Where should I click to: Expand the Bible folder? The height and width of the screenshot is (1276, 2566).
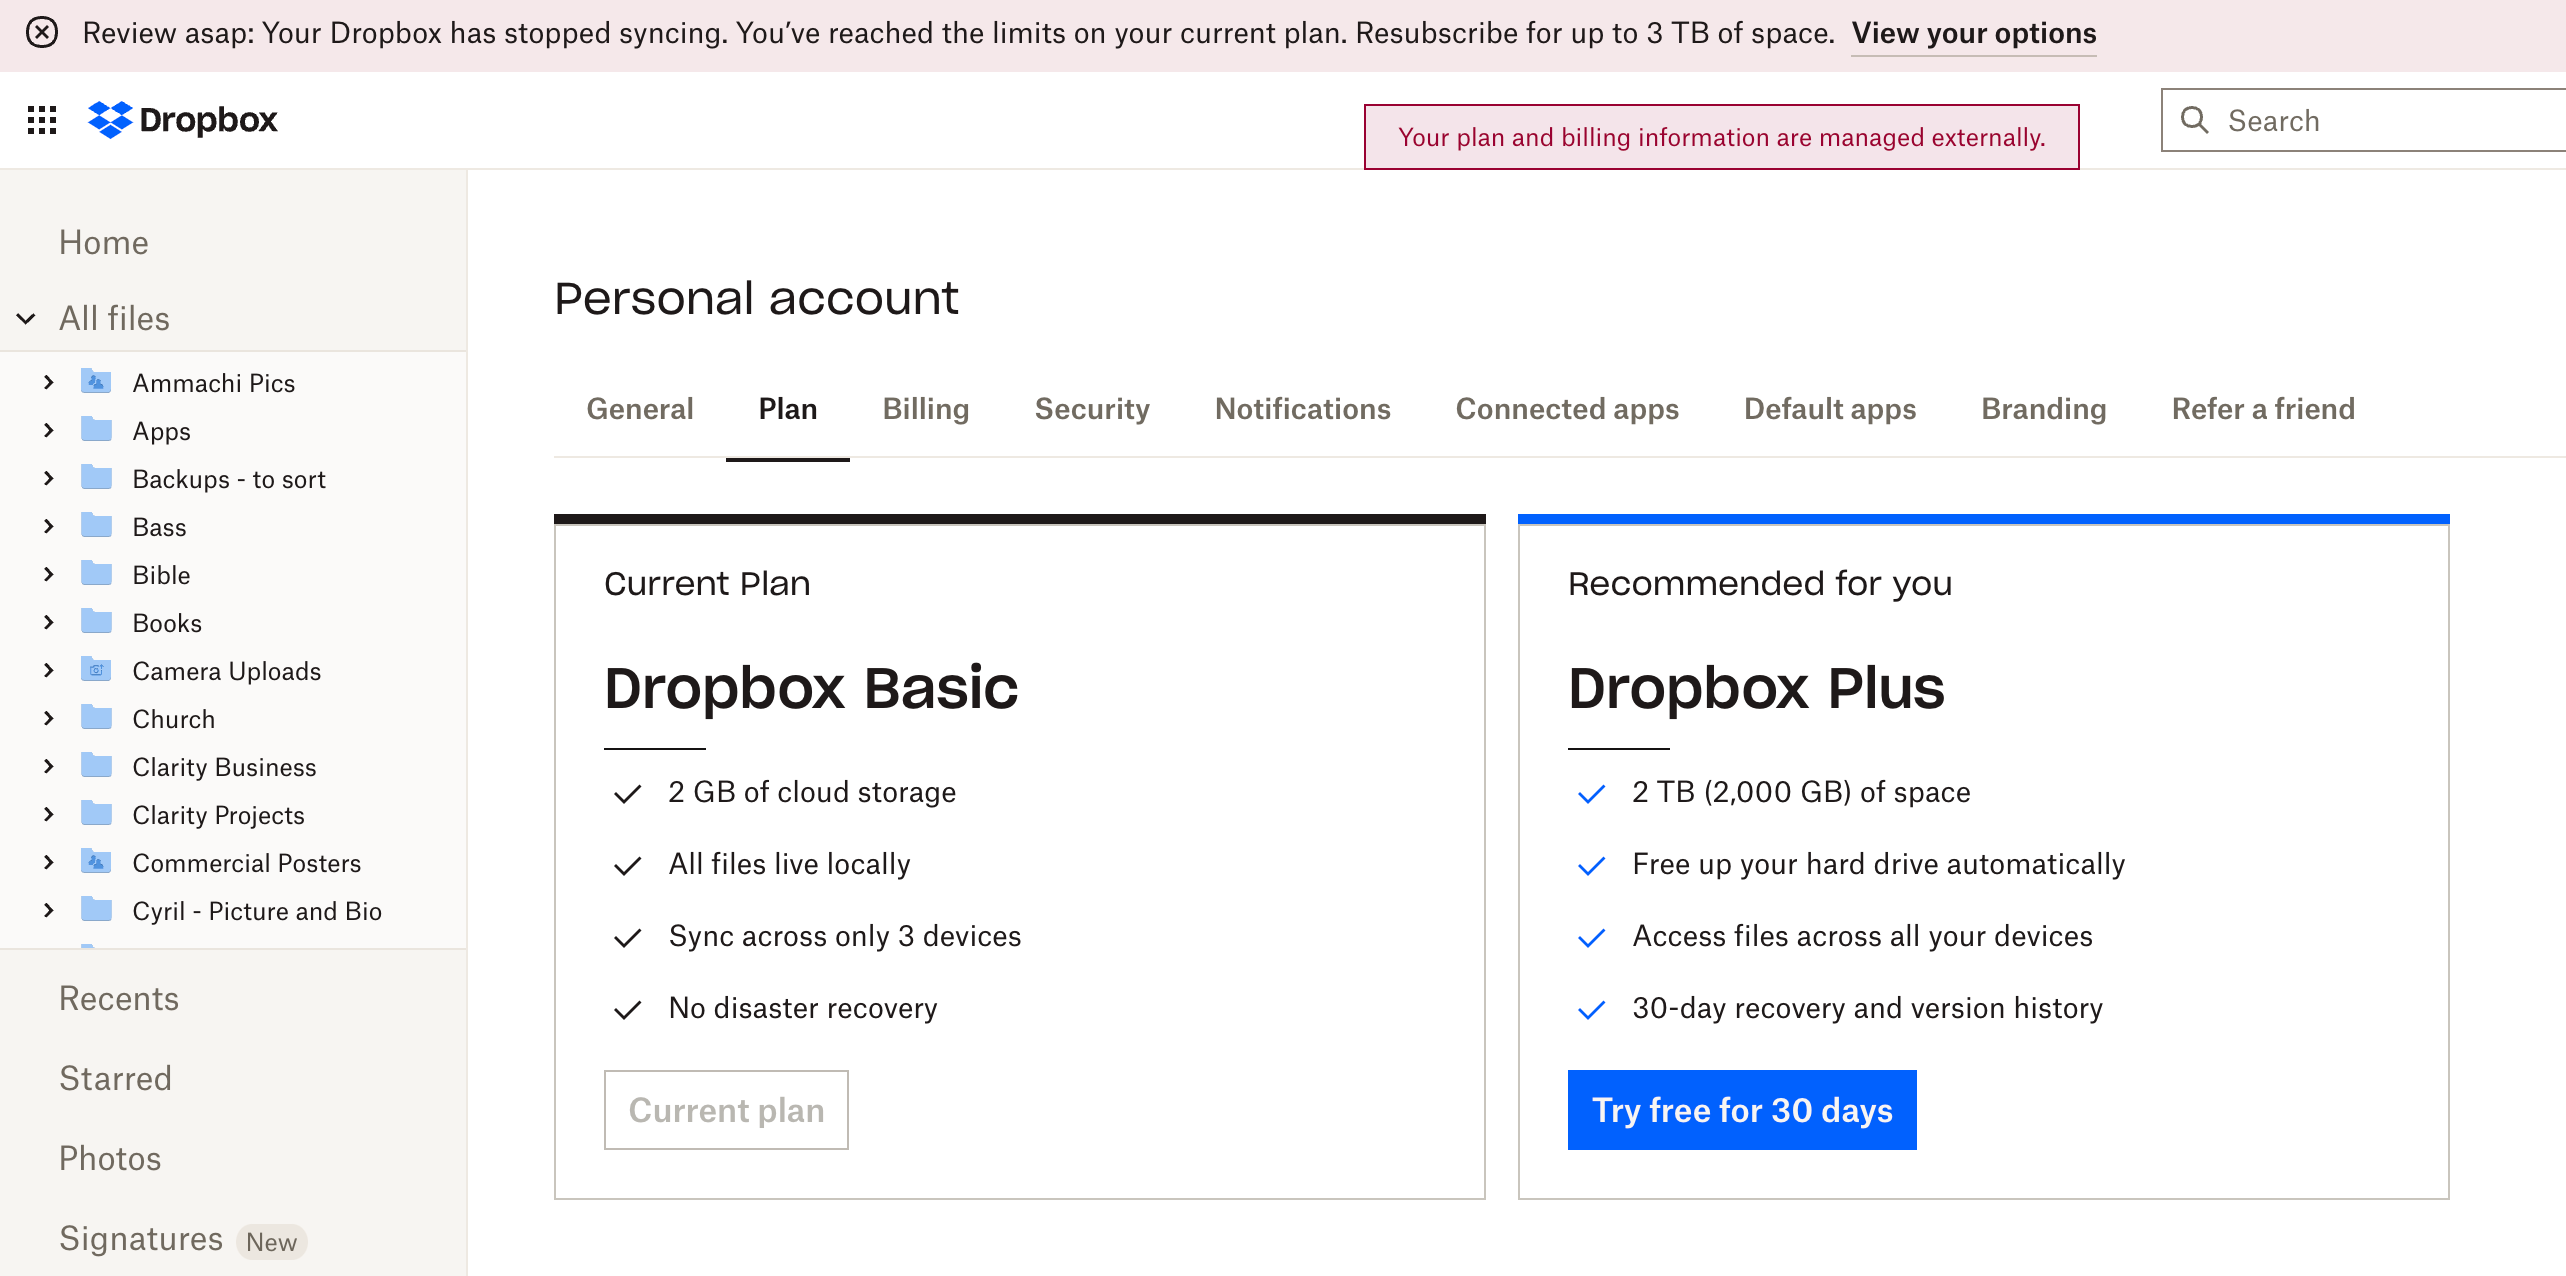point(49,574)
